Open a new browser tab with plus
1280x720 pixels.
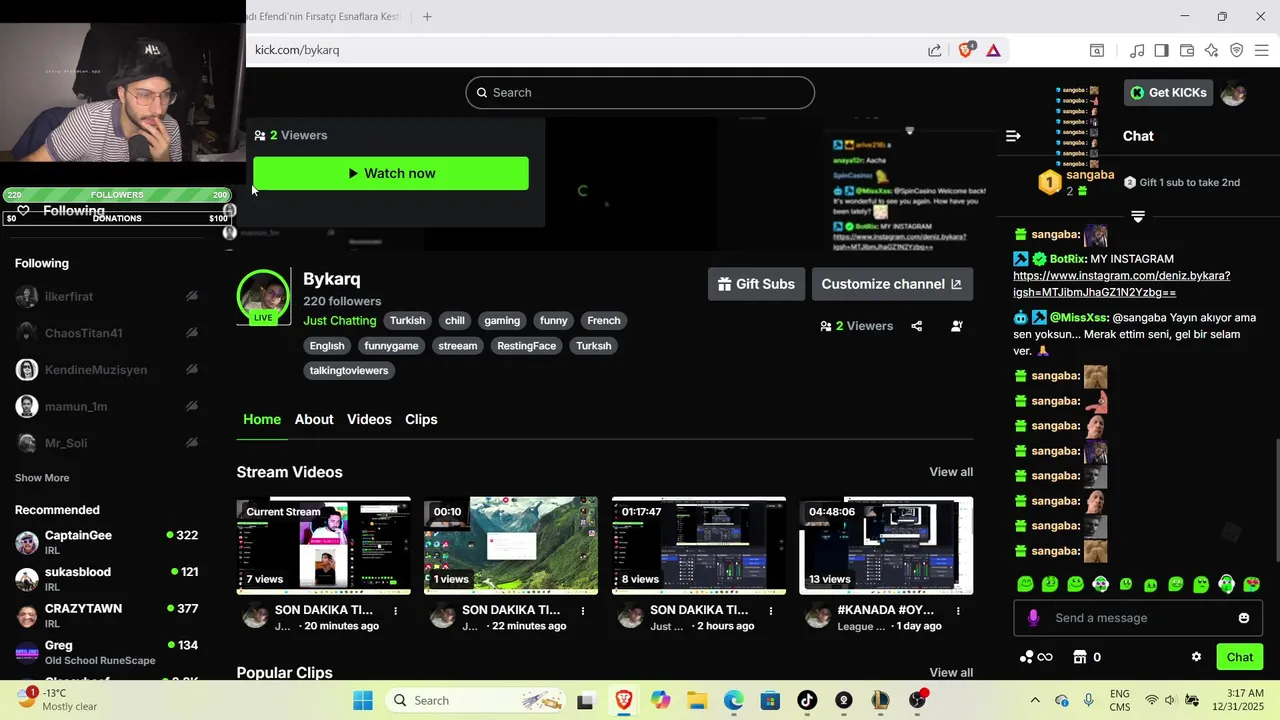(427, 17)
